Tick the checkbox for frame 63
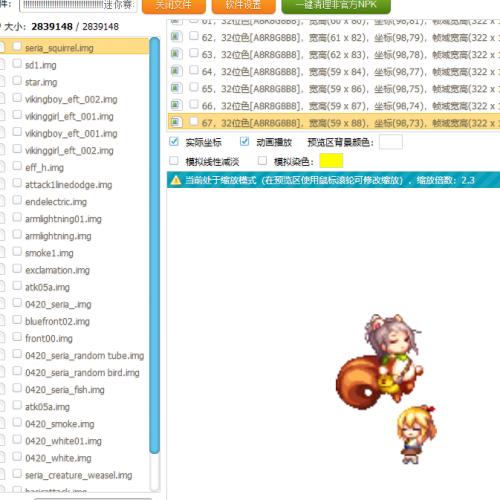 pyautogui.click(x=194, y=53)
